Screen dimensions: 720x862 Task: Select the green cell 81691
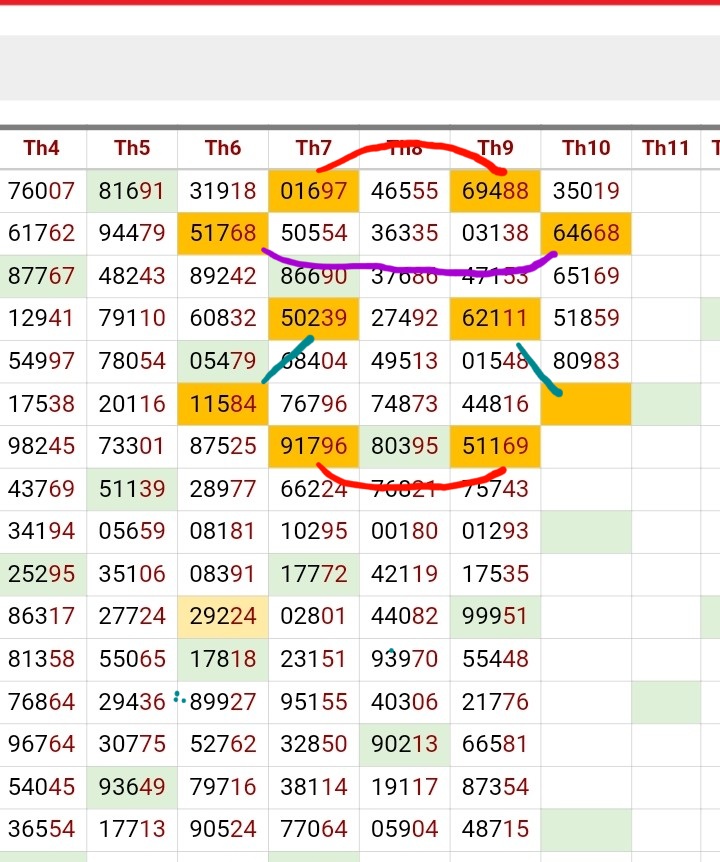[132, 191]
